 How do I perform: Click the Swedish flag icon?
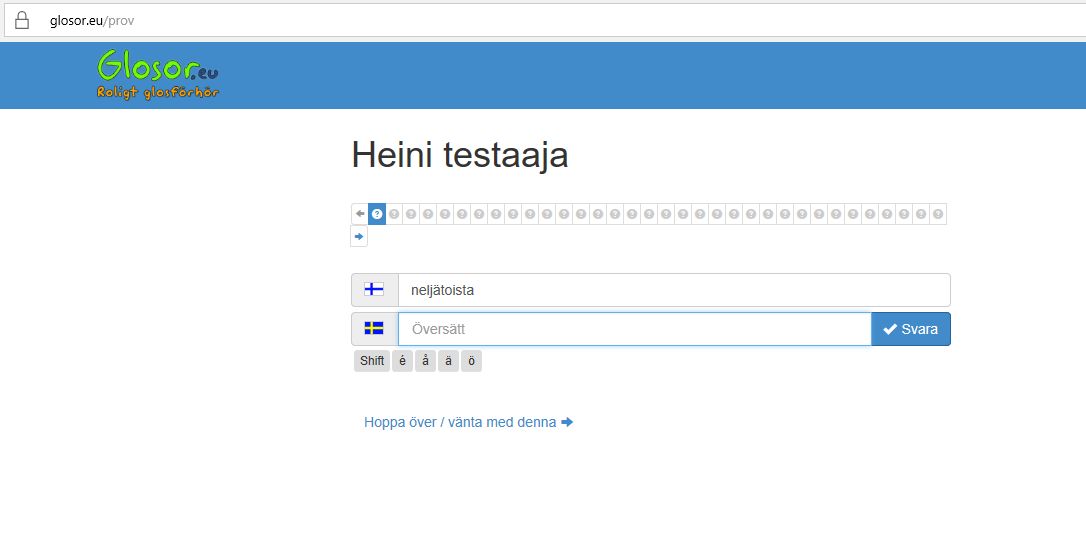374,329
